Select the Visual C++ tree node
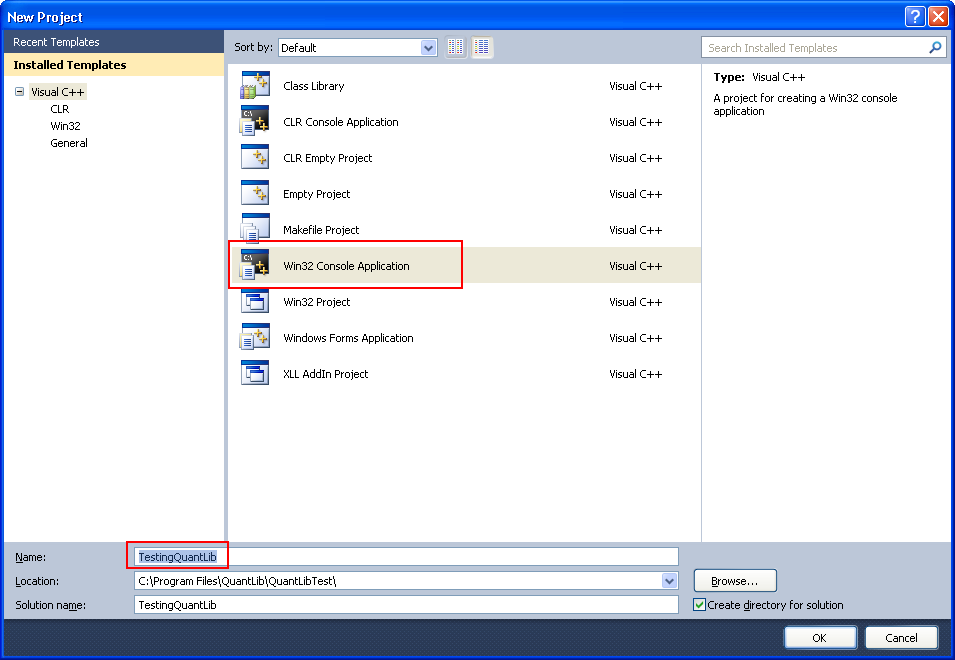Screen dimensions: 955x660 [58, 92]
